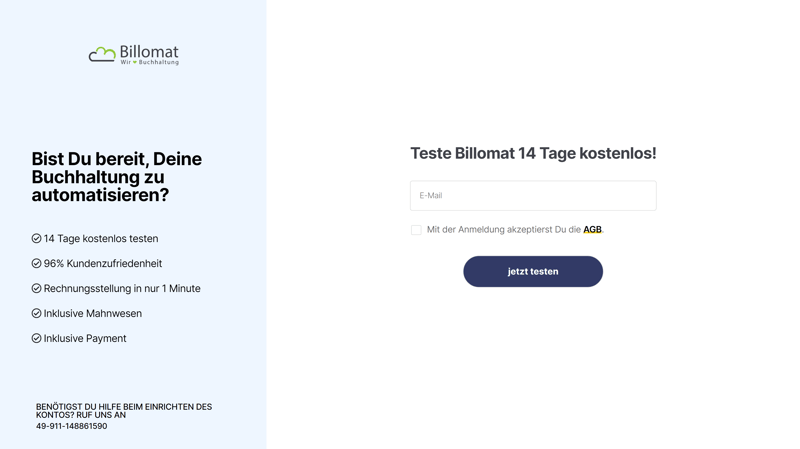
Task: Click the checkmark icon beside "Inklusive Payment"
Action: click(x=36, y=338)
